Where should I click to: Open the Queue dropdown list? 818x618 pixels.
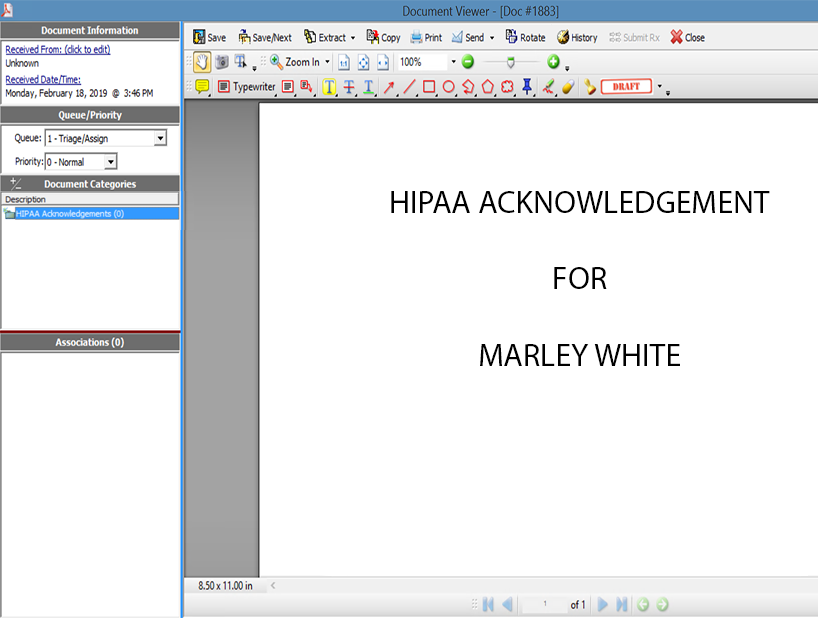point(160,139)
